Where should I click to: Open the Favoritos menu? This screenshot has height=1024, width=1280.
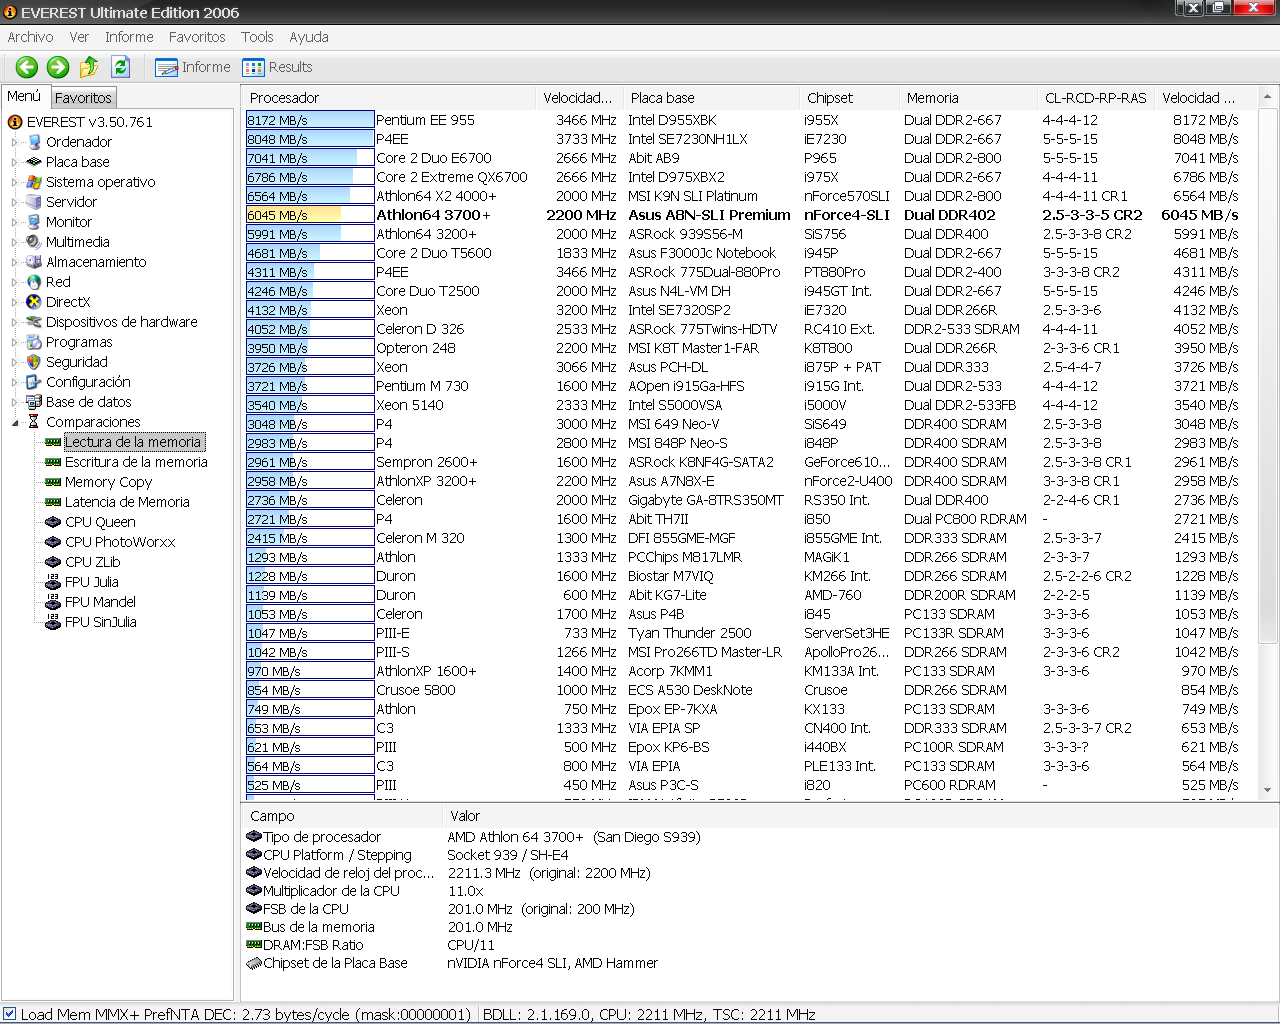pos(197,37)
